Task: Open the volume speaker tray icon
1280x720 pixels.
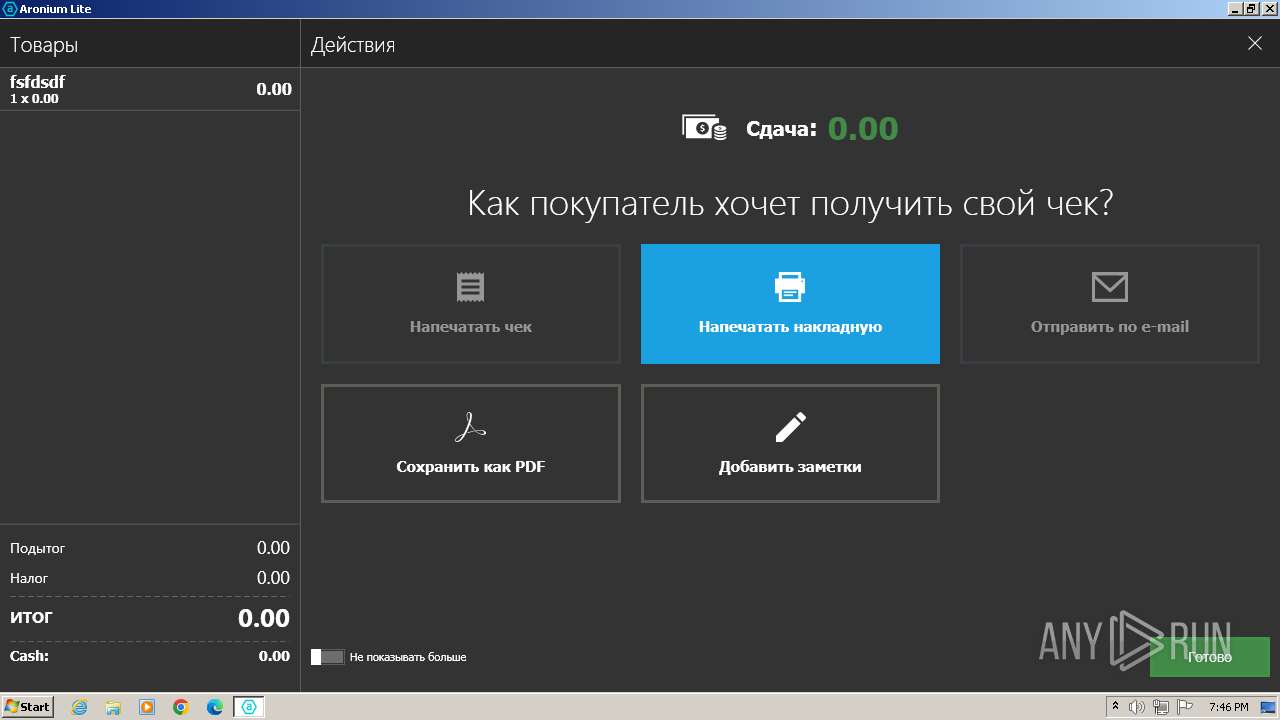Action: click(x=1138, y=707)
